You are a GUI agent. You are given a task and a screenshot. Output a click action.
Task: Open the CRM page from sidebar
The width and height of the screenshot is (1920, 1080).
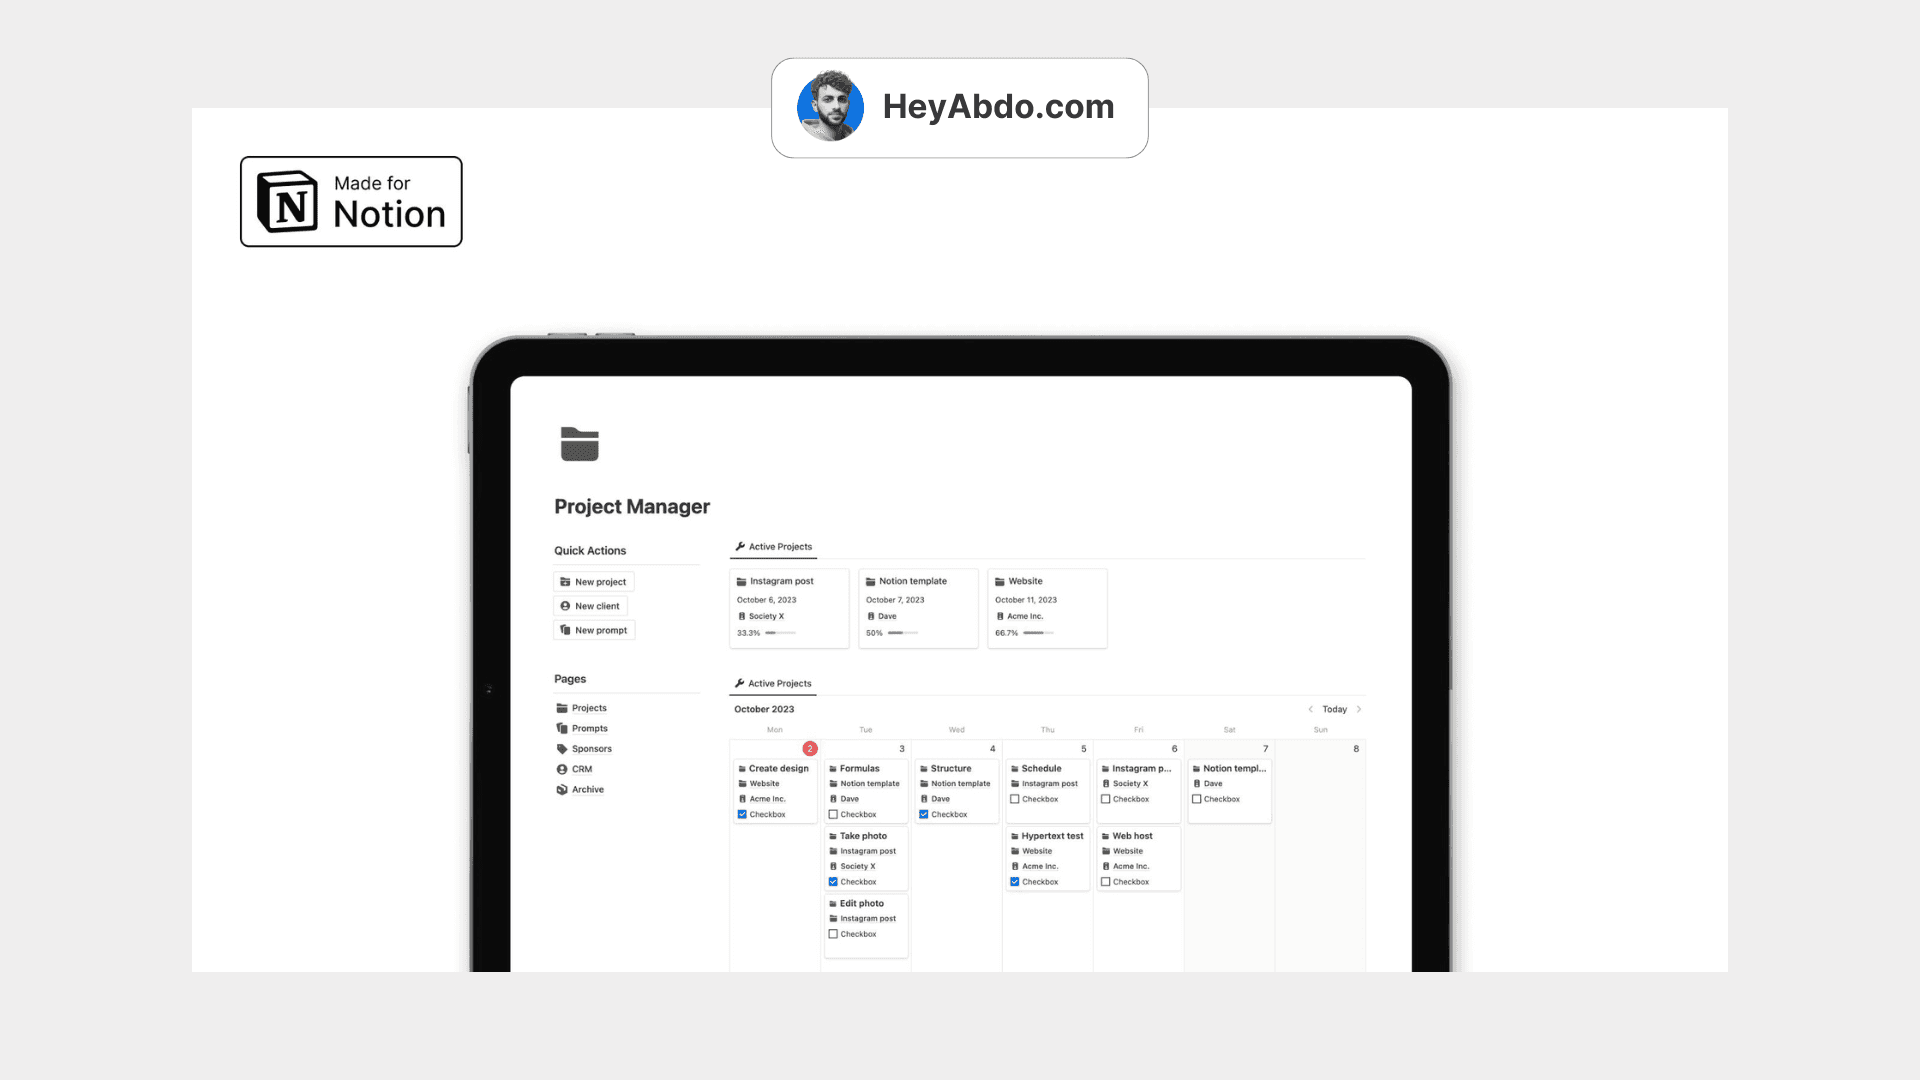pos(580,769)
